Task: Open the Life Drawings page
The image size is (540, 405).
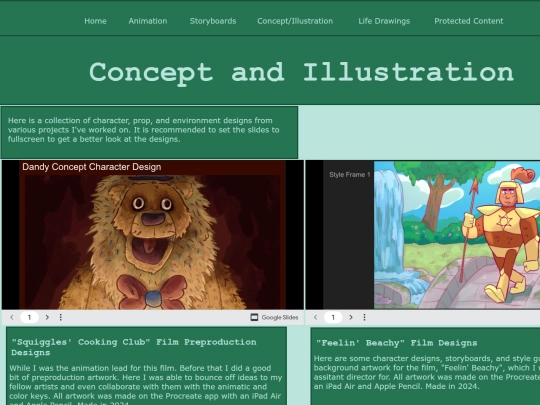Action: tap(384, 21)
